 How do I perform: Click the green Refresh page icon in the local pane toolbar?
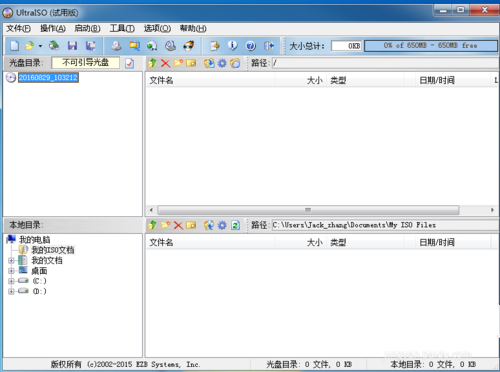click(x=235, y=225)
